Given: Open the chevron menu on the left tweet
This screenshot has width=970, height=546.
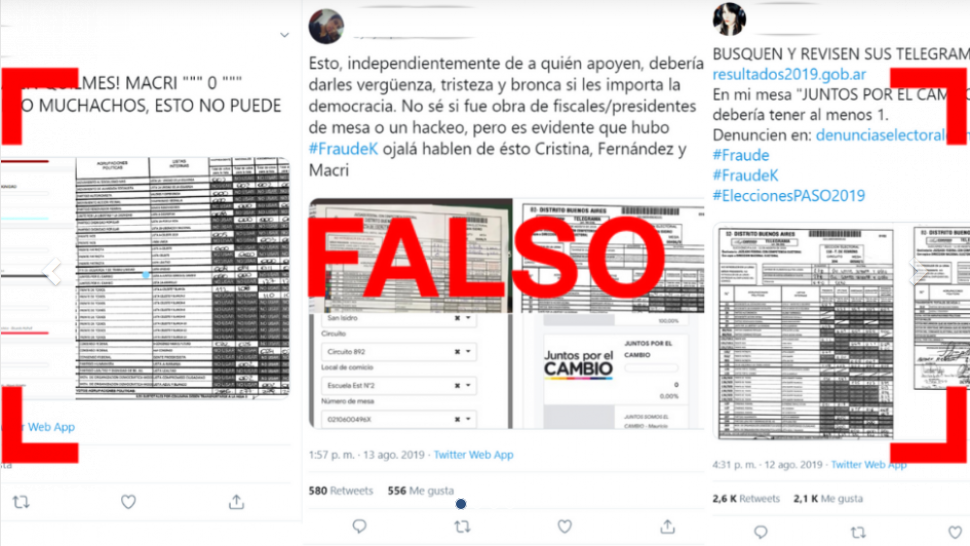Looking at the screenshot, I should (x=284, y=35).
